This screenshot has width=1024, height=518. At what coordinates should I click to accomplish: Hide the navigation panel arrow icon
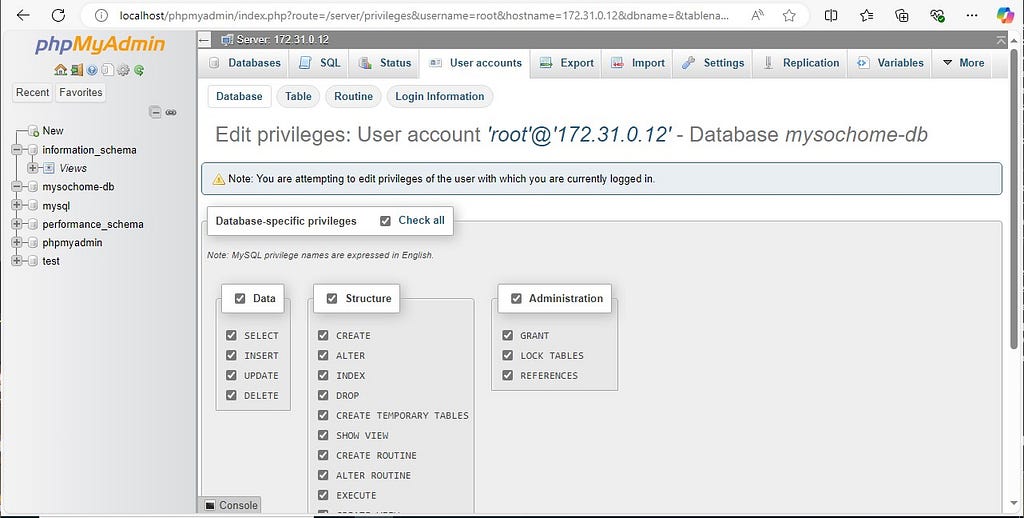click(x=204, y=40)
